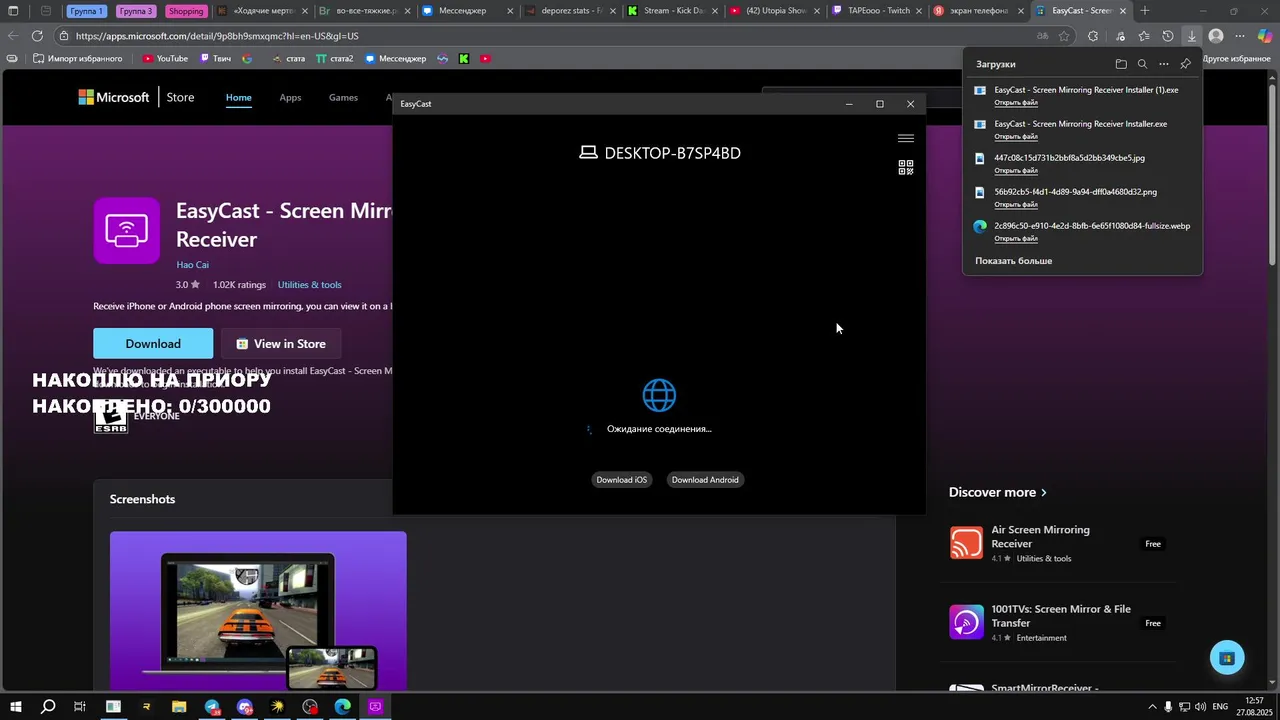Open Hao Cai publisher link
This screenshot has width=1280, height=720.
[193, 265]
